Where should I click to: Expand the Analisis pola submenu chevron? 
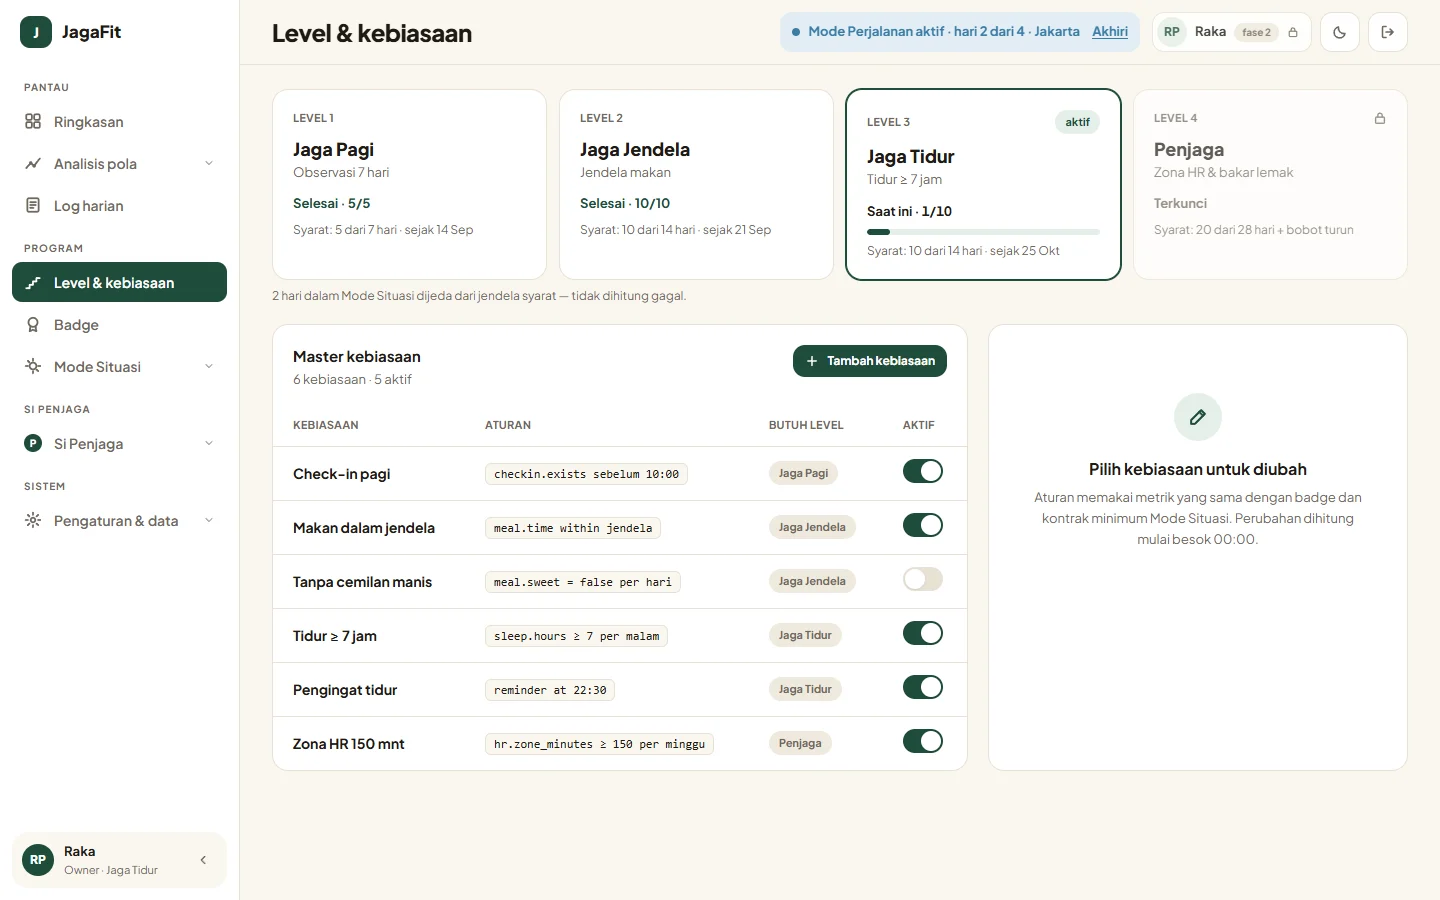pyautogui.click(x=209, y=164)
